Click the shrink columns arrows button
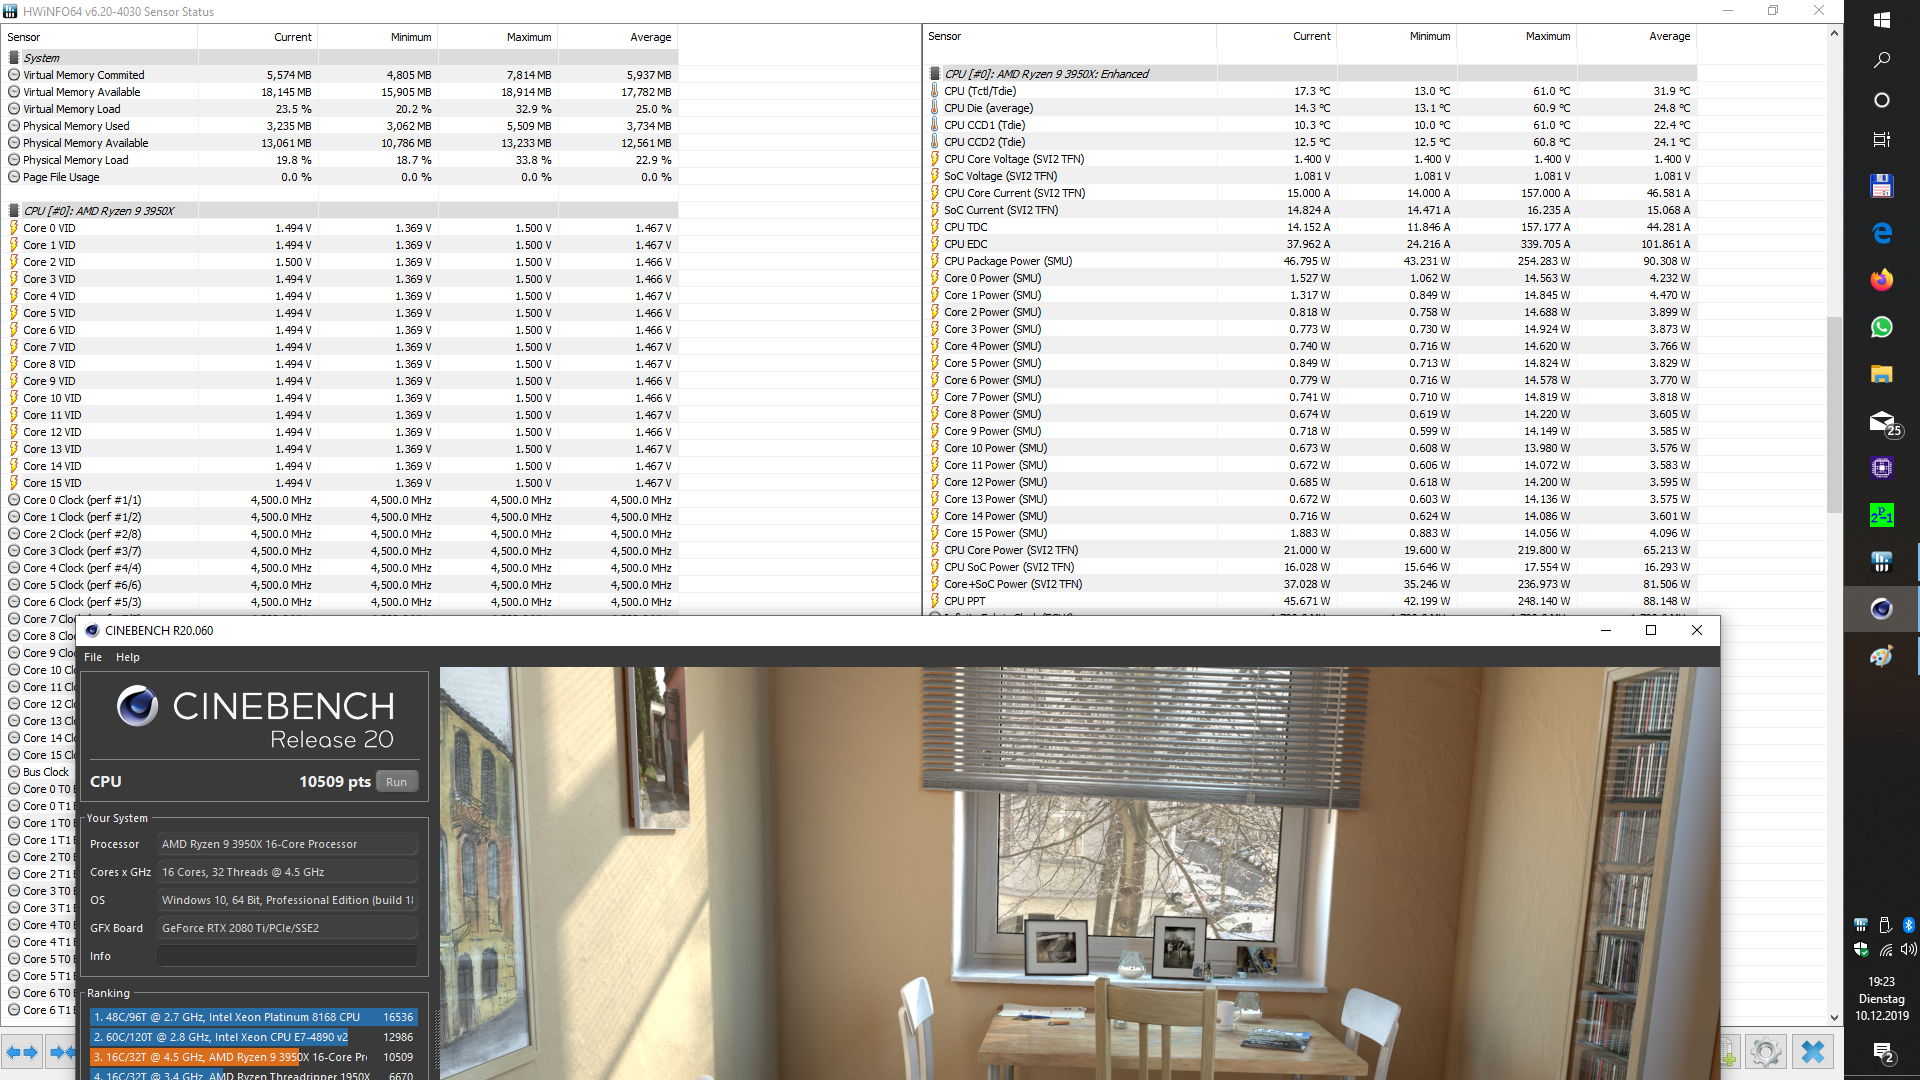The height and width of the screenshot is (1080, 1920). (x=61, y=1052)
